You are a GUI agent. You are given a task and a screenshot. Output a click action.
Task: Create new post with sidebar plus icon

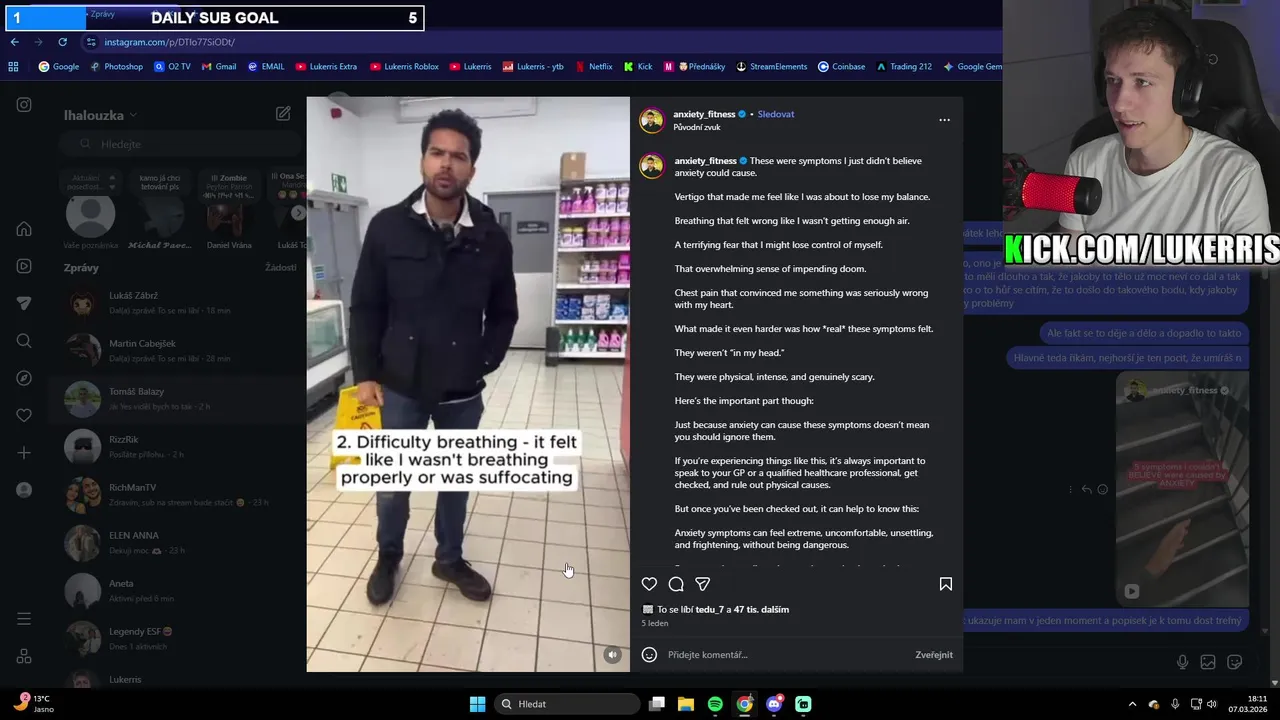click(24, 453)
